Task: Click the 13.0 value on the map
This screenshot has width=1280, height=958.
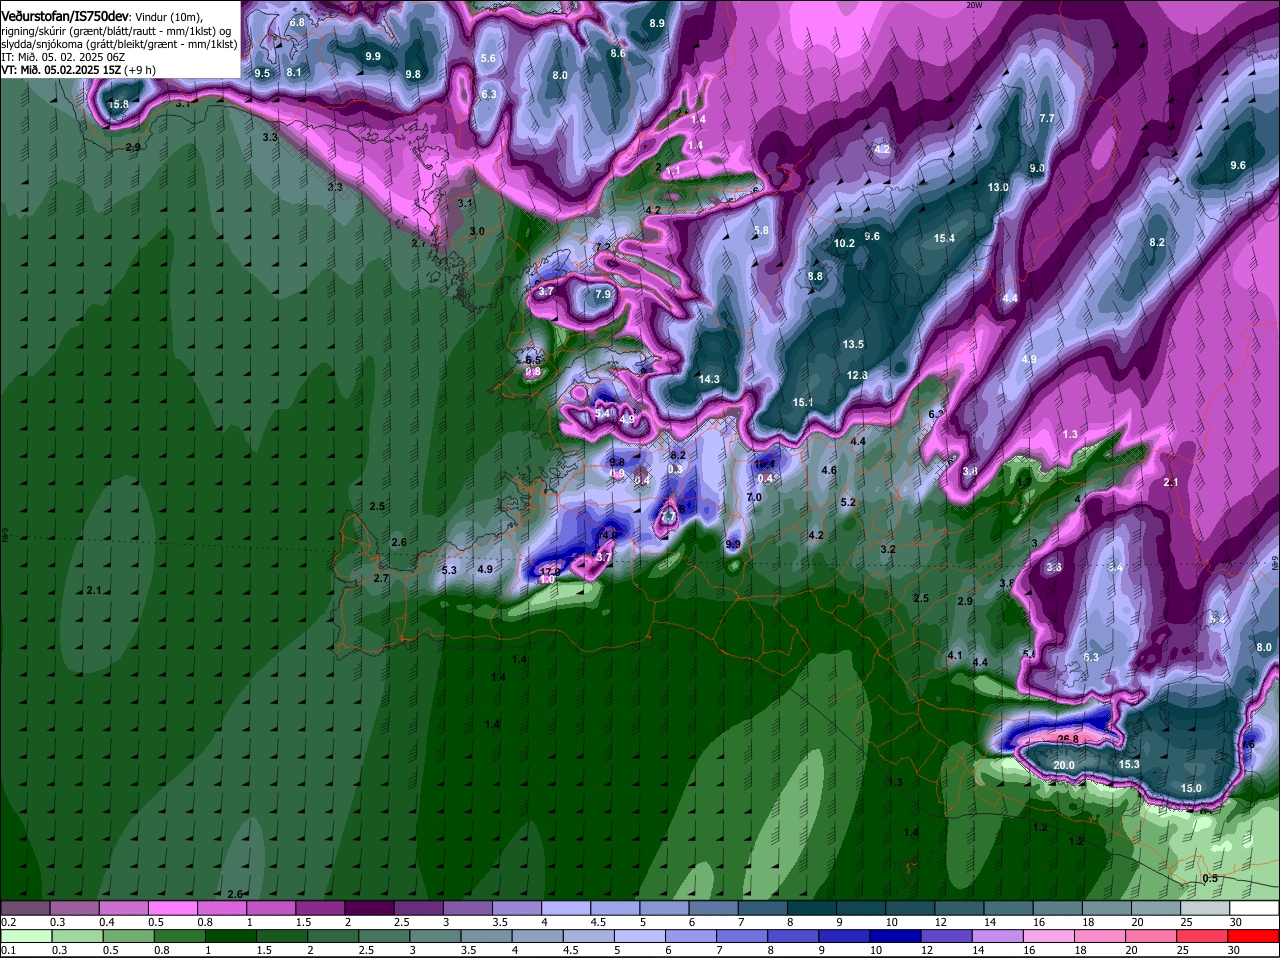Action: (x=998, y=187)
